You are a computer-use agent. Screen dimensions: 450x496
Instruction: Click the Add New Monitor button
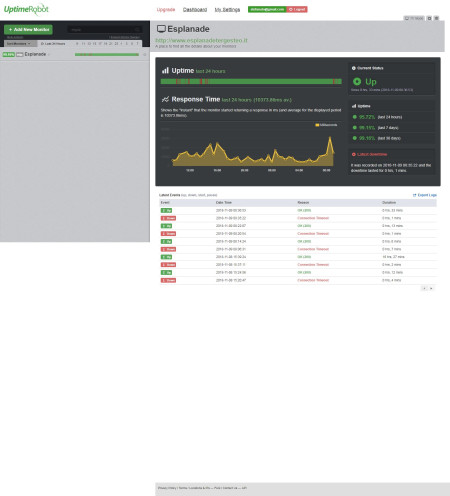pyautogui.click(x=28, y=30)
